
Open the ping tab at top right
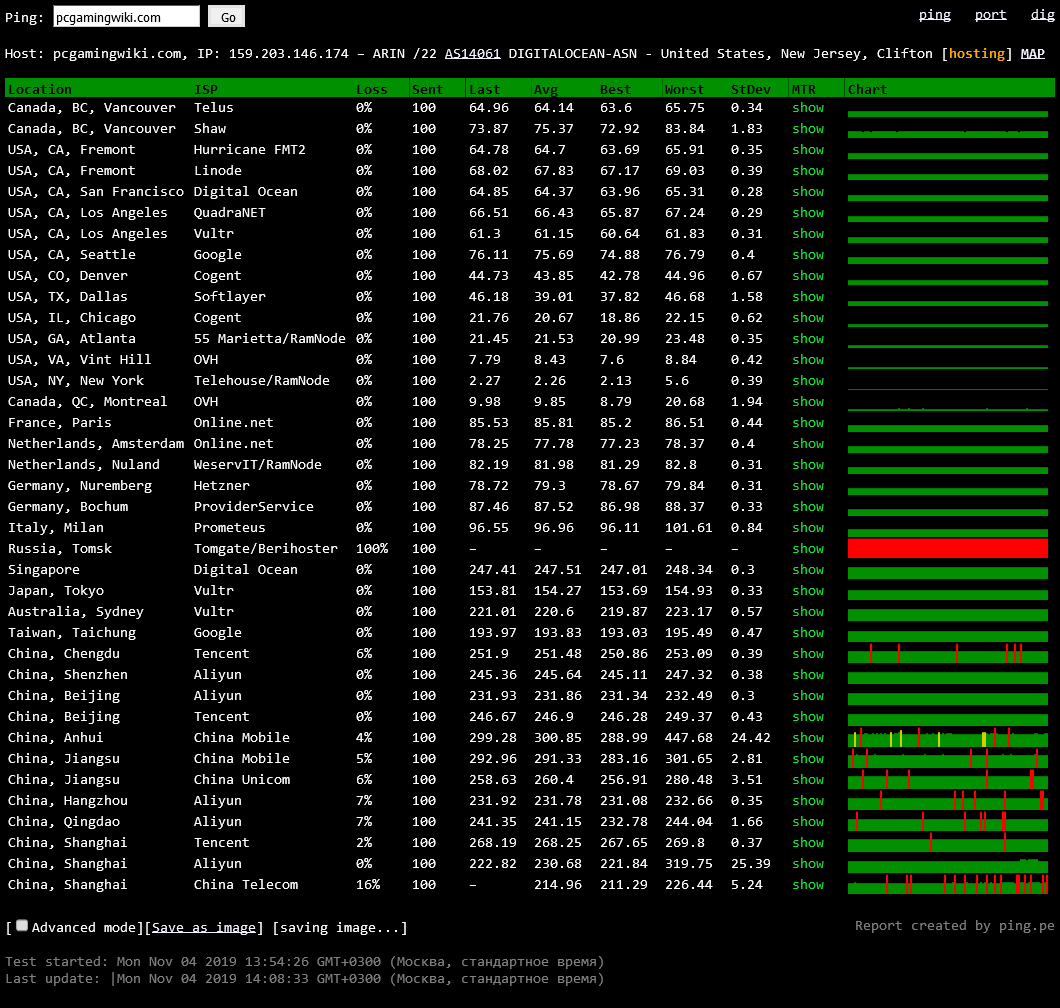(934, 15)
